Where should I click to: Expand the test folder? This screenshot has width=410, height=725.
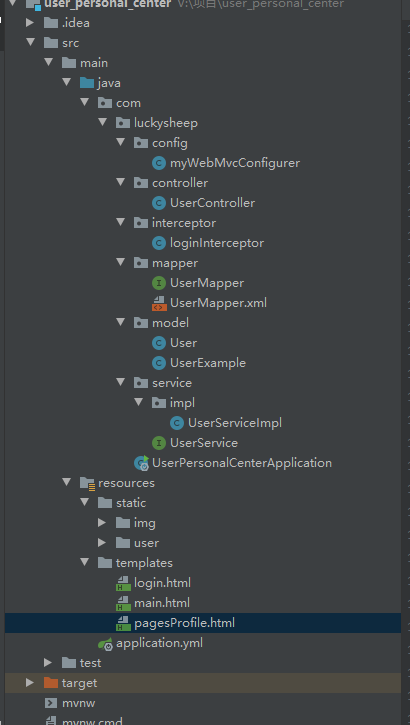(48, 663)
